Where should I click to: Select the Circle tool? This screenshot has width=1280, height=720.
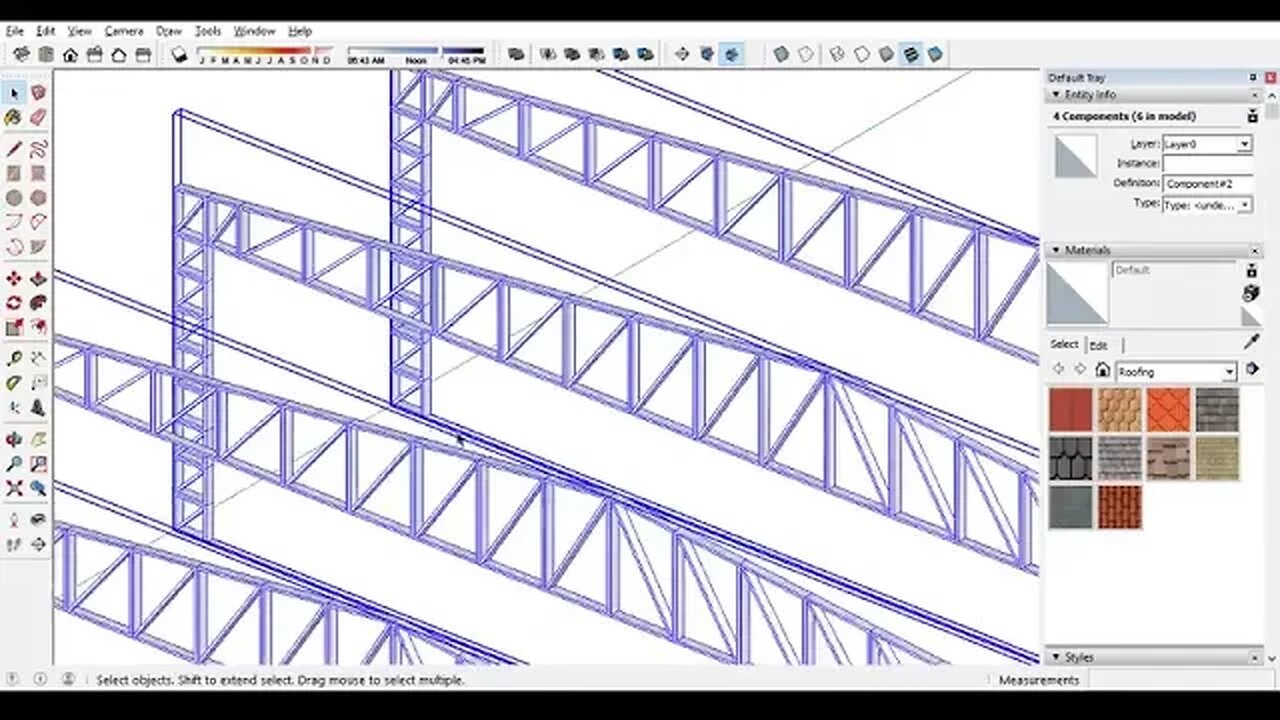[14, 198]
